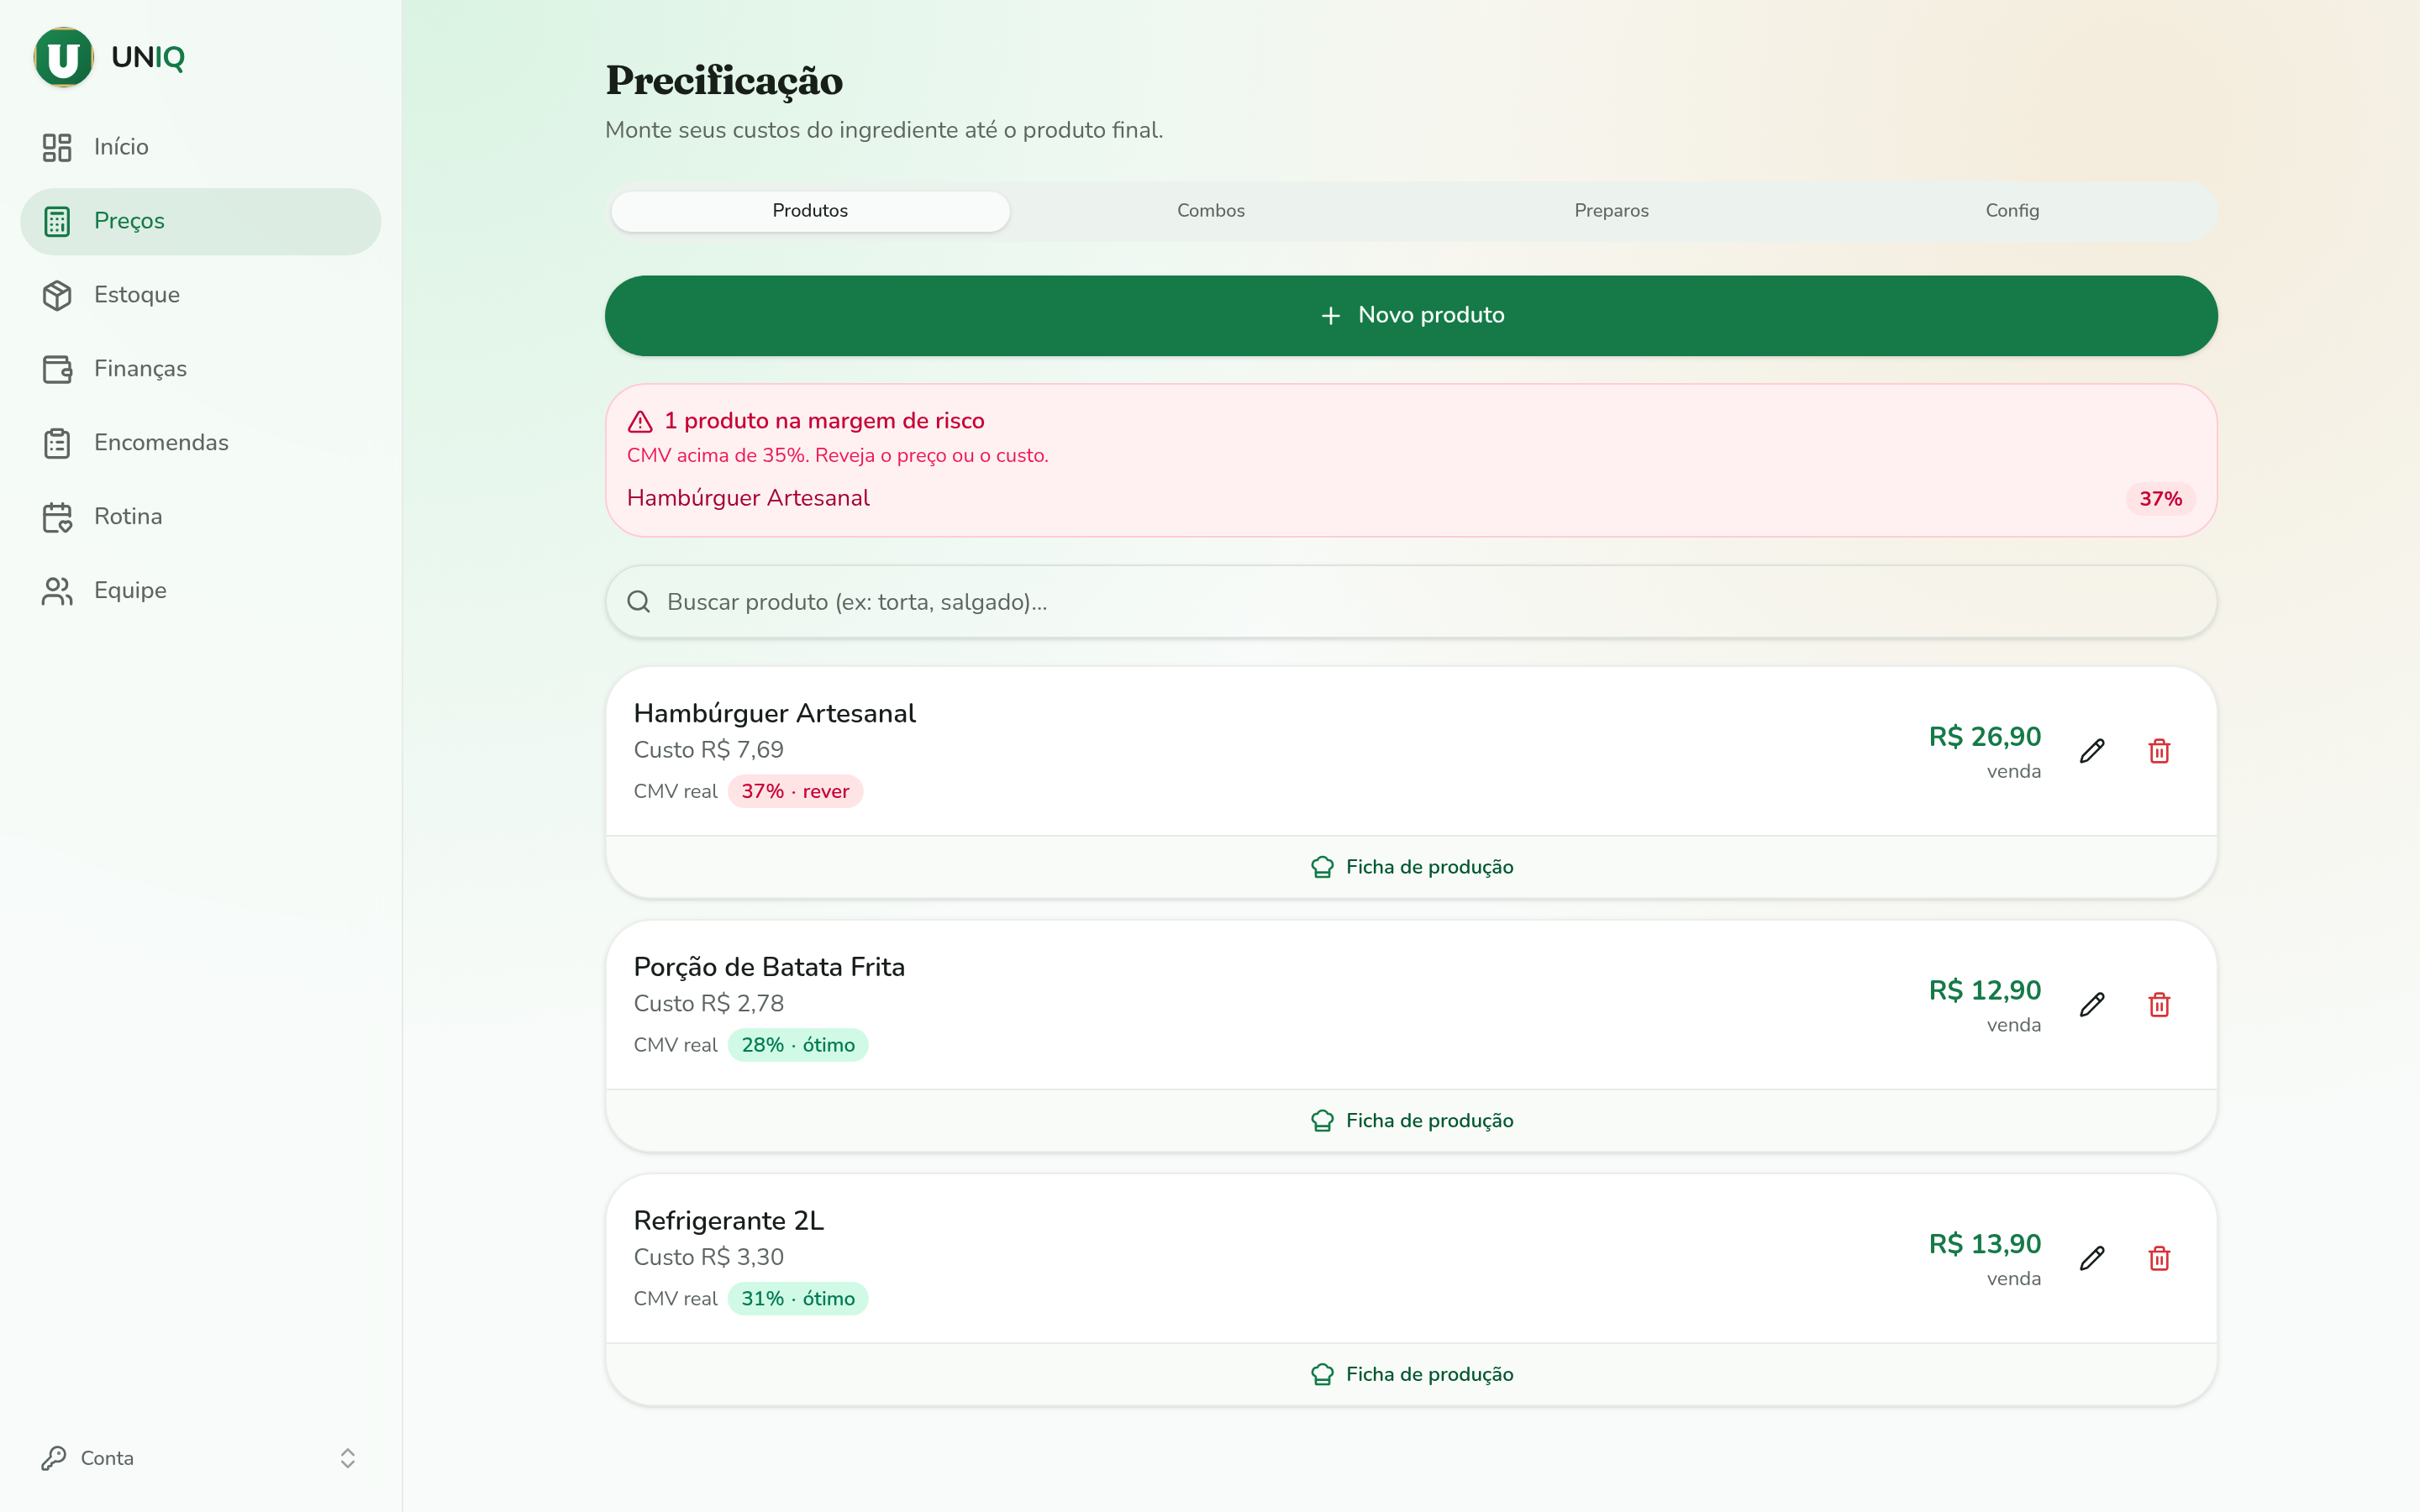Go to Finanças wallet icon
This screenshot has height=1512, width=2420.
(x=57, y=369)
